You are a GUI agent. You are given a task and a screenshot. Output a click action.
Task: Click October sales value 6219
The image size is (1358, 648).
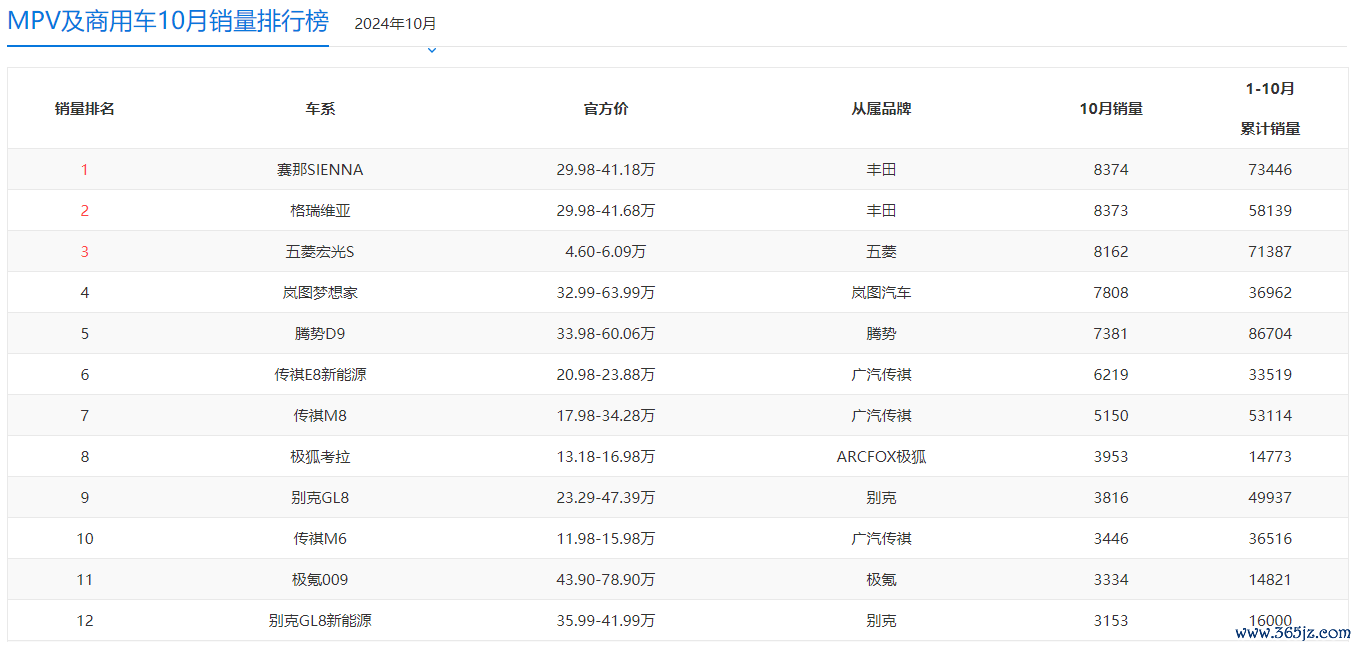pos(1111,375)
